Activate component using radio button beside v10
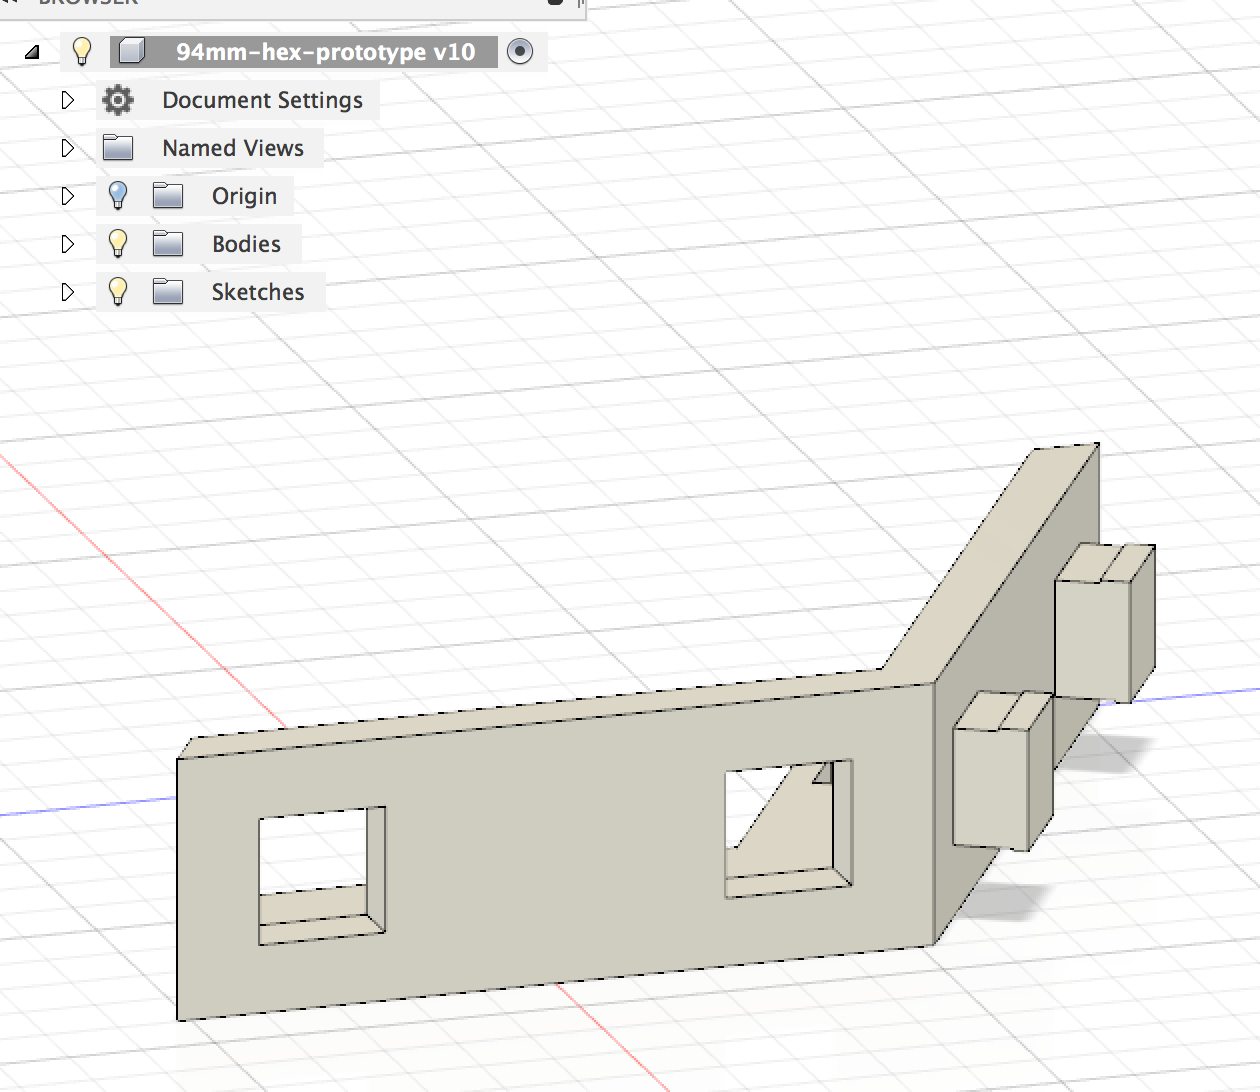The height and width of the screenshot is (1092, 1260). [x=520, y=51]
